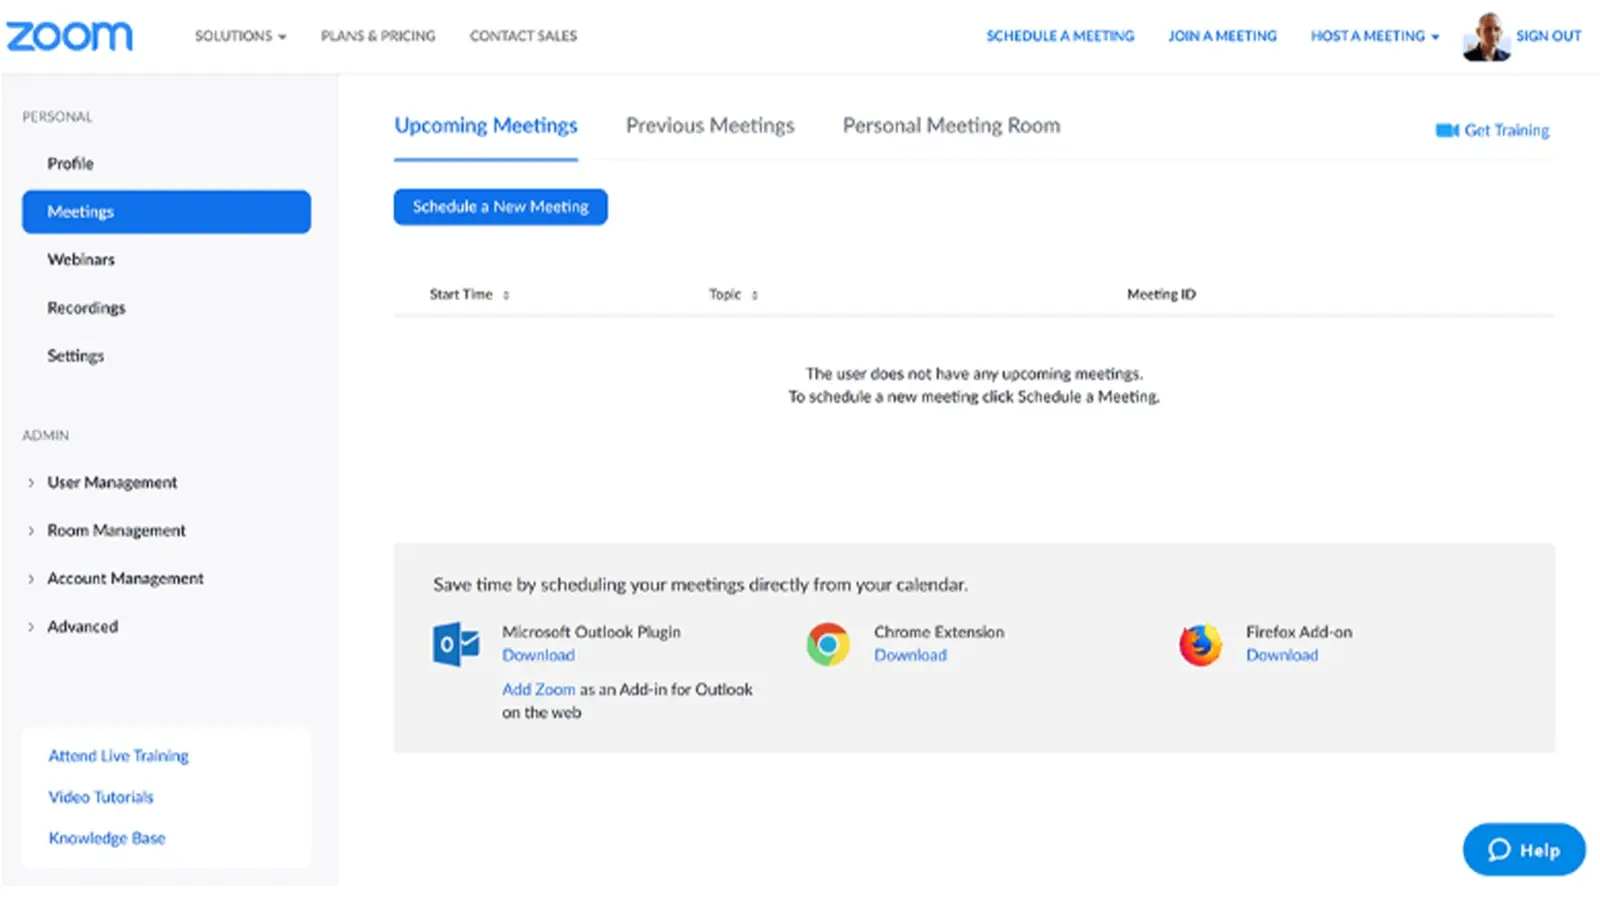The width and height of the screenshot is (1600, 900).
Task: Expand the Advanced section
Action: point(82,626)
